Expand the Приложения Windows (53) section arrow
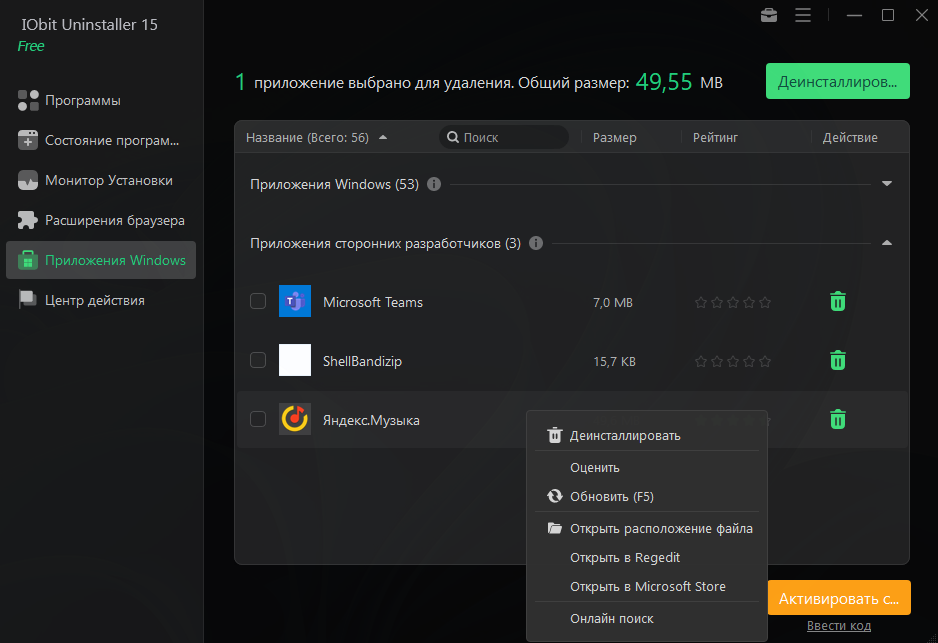 click(x=887, y=184)
